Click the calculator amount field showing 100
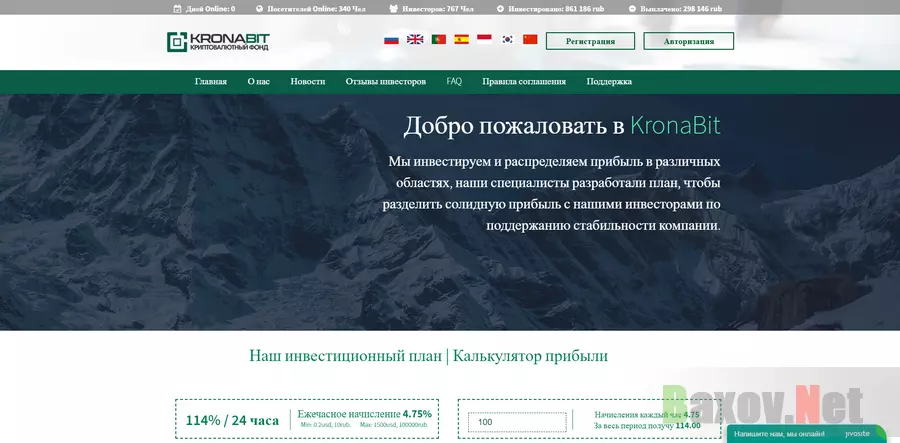This screenshot has width=900, height=443. pos(517,422)
